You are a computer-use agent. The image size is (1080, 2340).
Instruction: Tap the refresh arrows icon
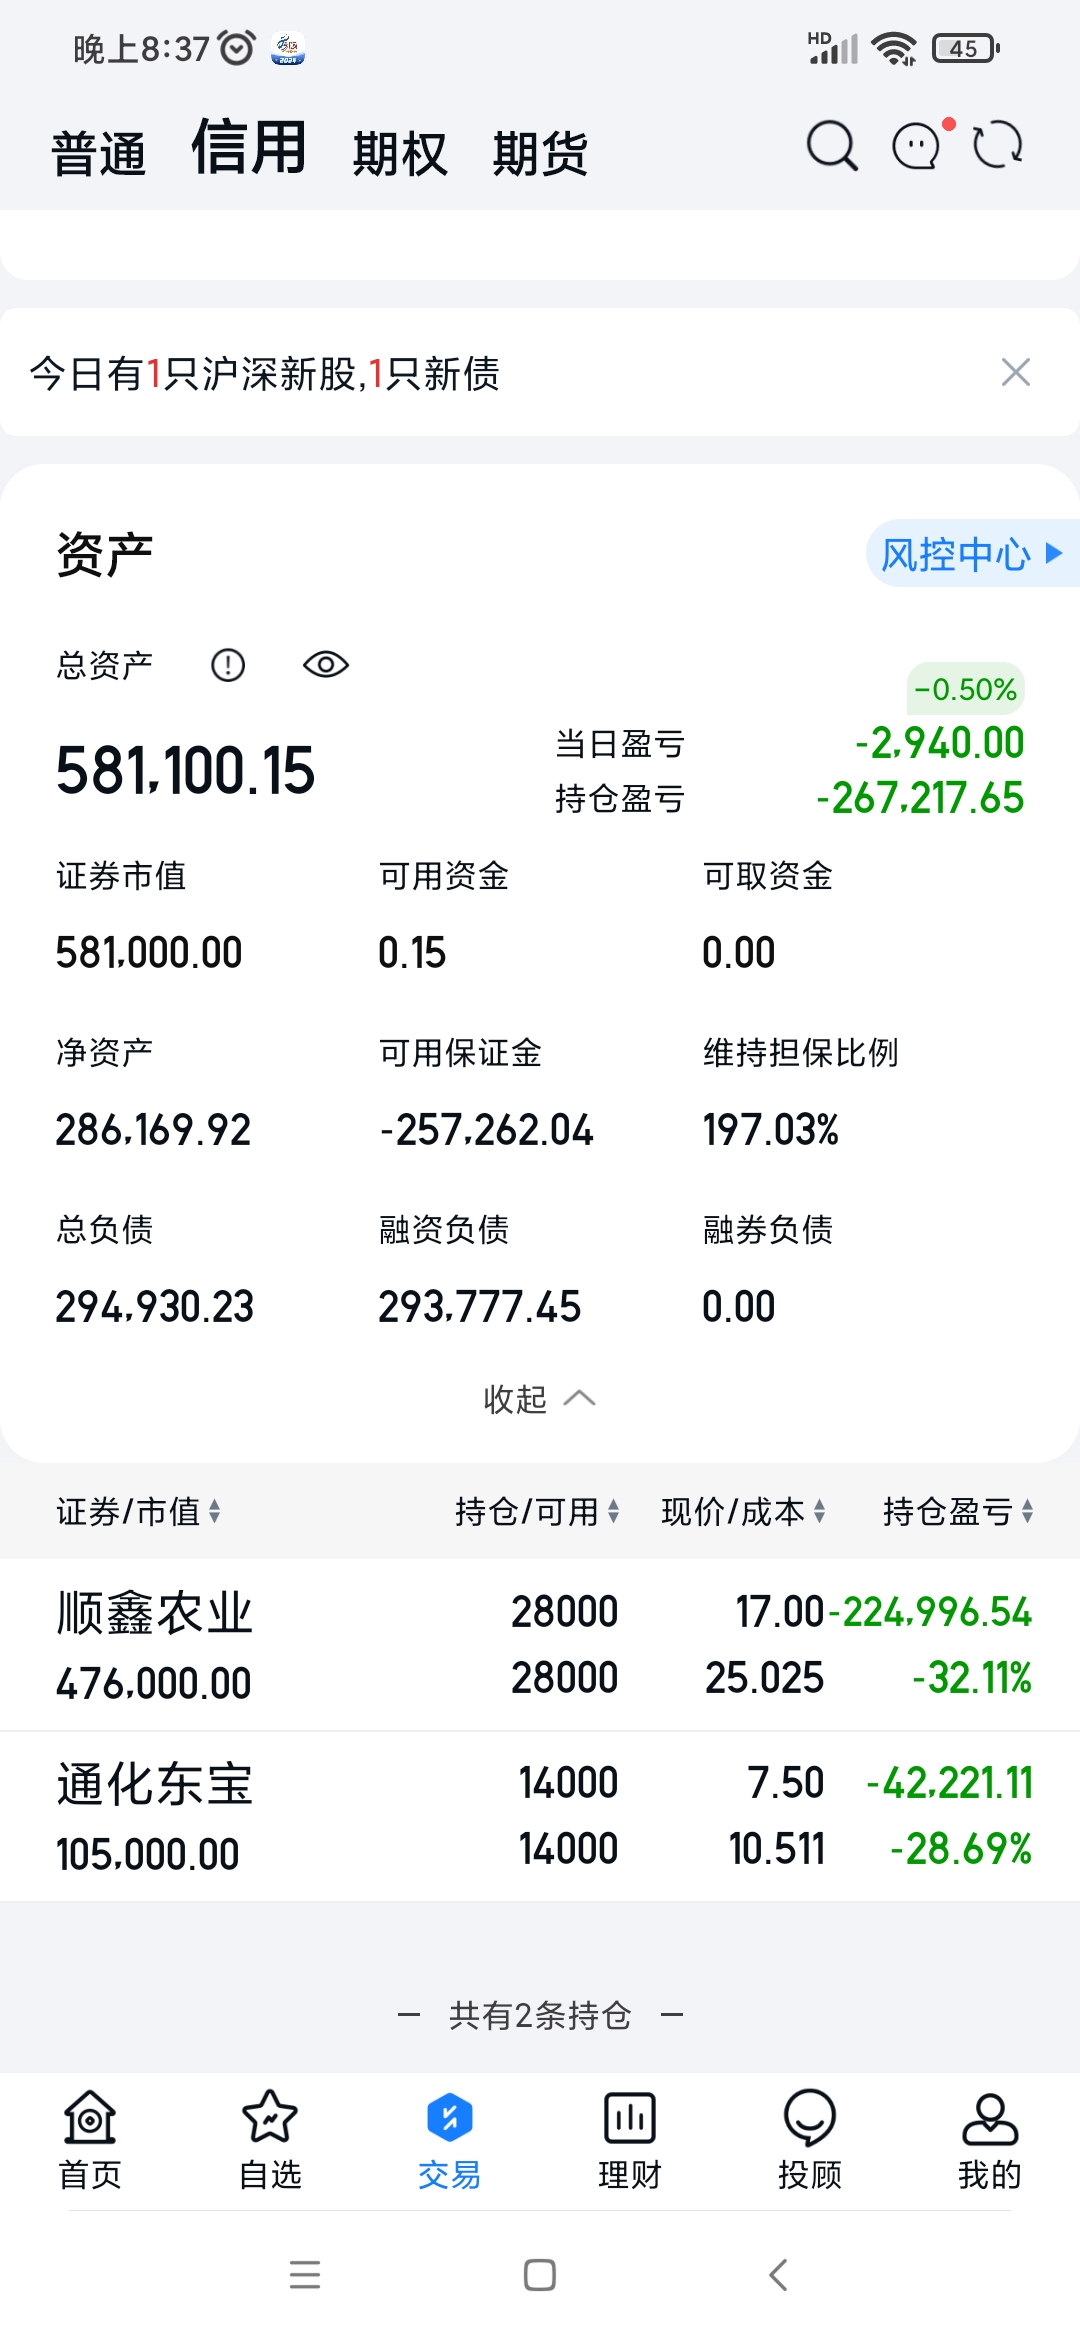998,147
